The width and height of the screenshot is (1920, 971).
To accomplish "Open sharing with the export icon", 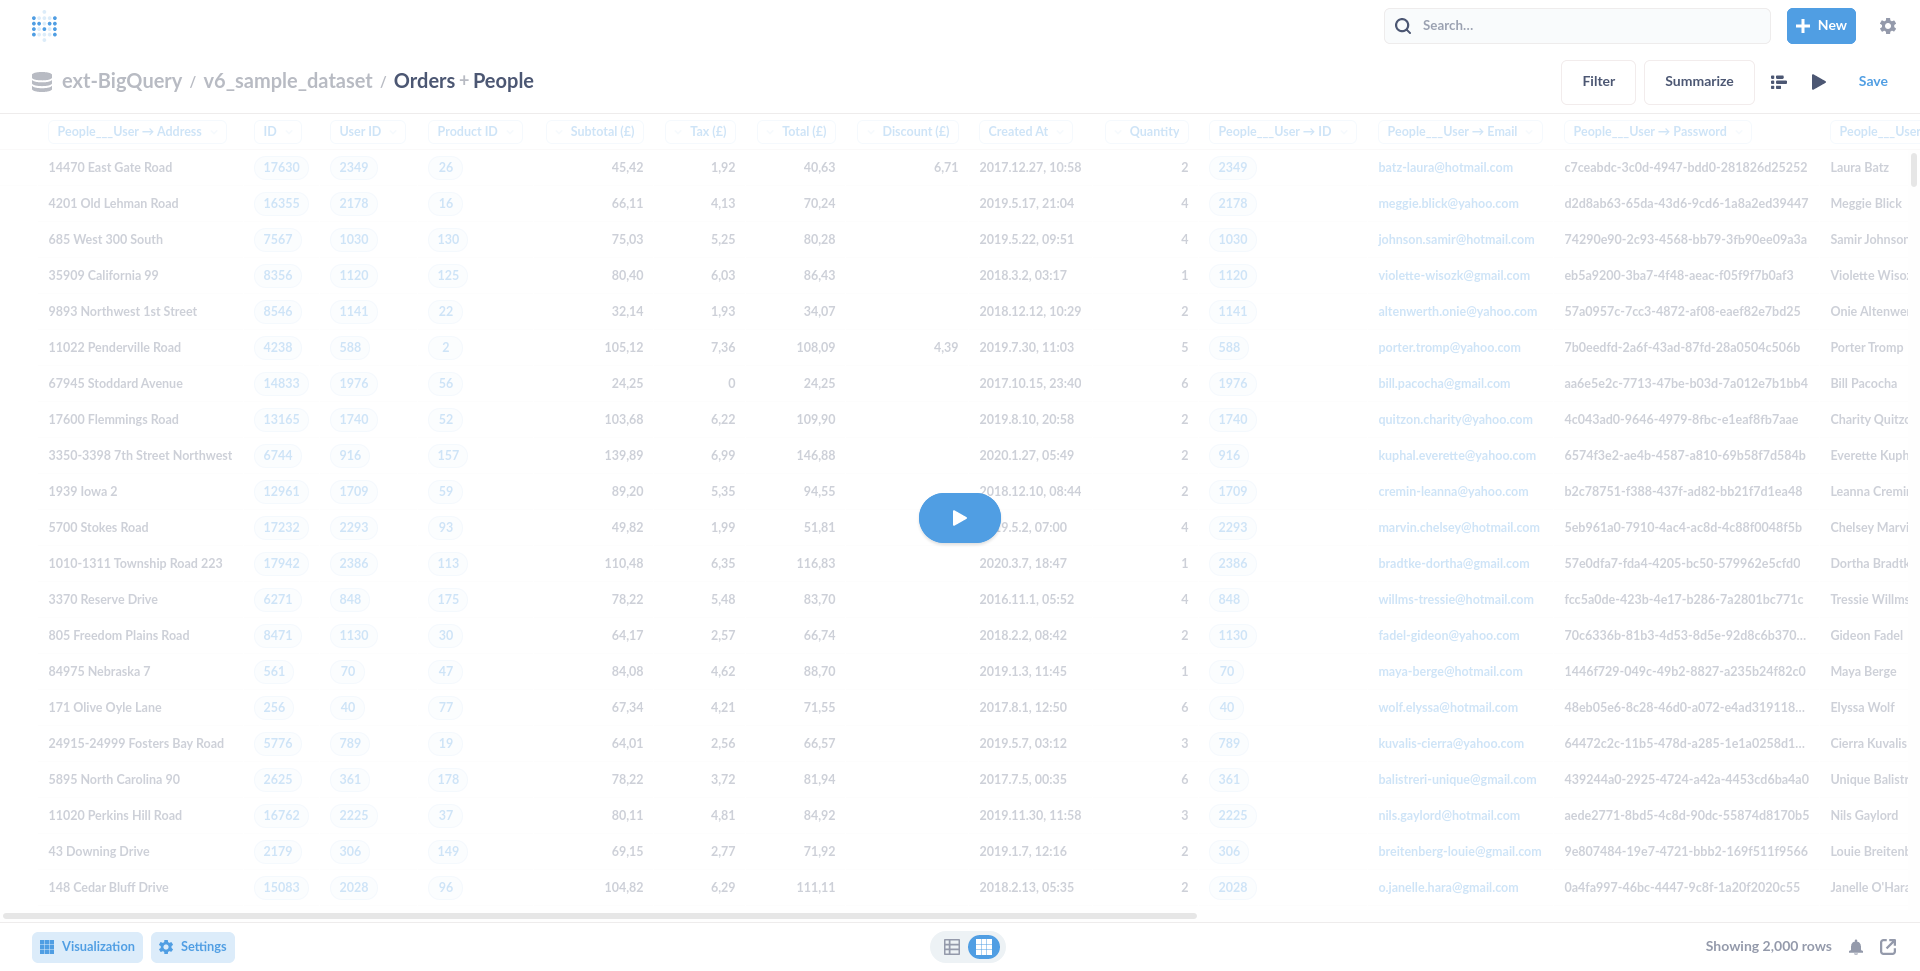I will [x=1889, y=946].
